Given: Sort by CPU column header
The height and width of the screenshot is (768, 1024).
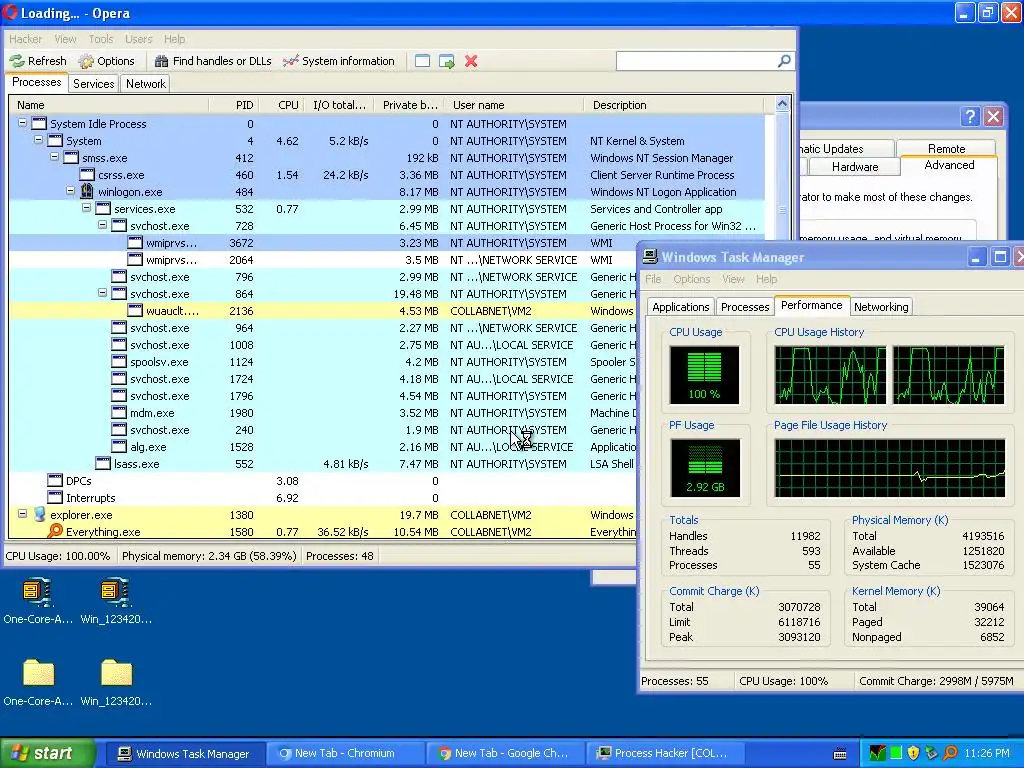Looking at the screenshot, I should pyautogui.click(x=282, y=104).
